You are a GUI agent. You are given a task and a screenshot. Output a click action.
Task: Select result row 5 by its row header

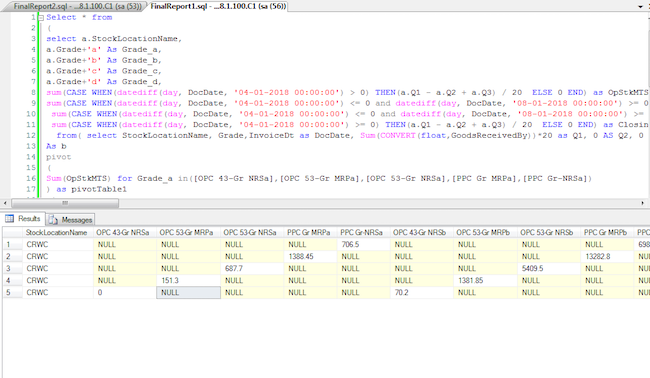tap(12, 293)
